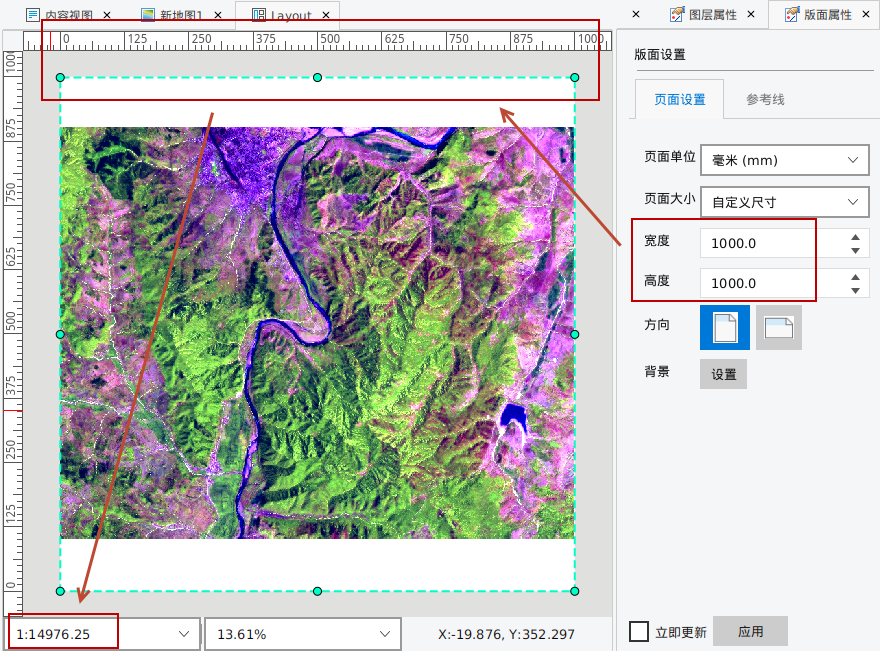The image size is (880, 651).
Task: Open the 页面大小 page size dropdown
Action: [784, 202]
